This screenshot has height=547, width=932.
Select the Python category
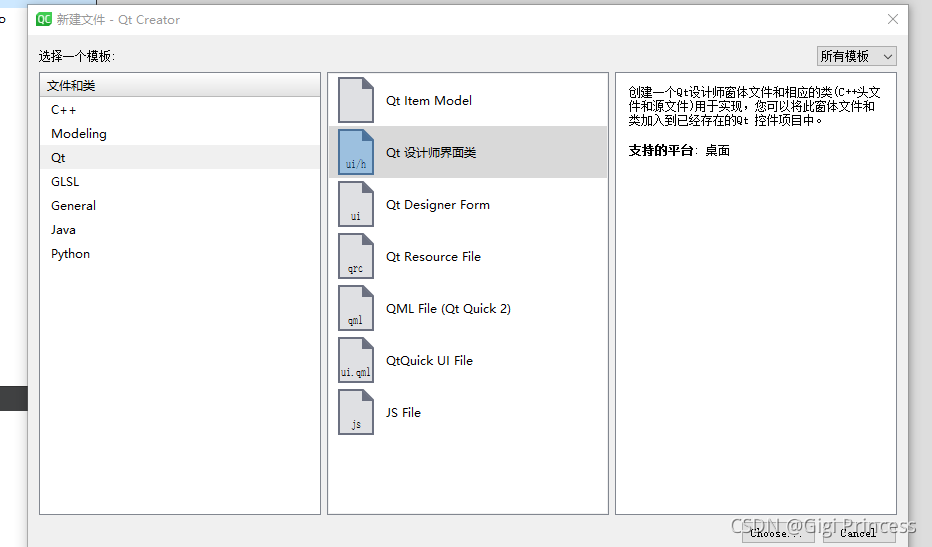click(180, 253)
